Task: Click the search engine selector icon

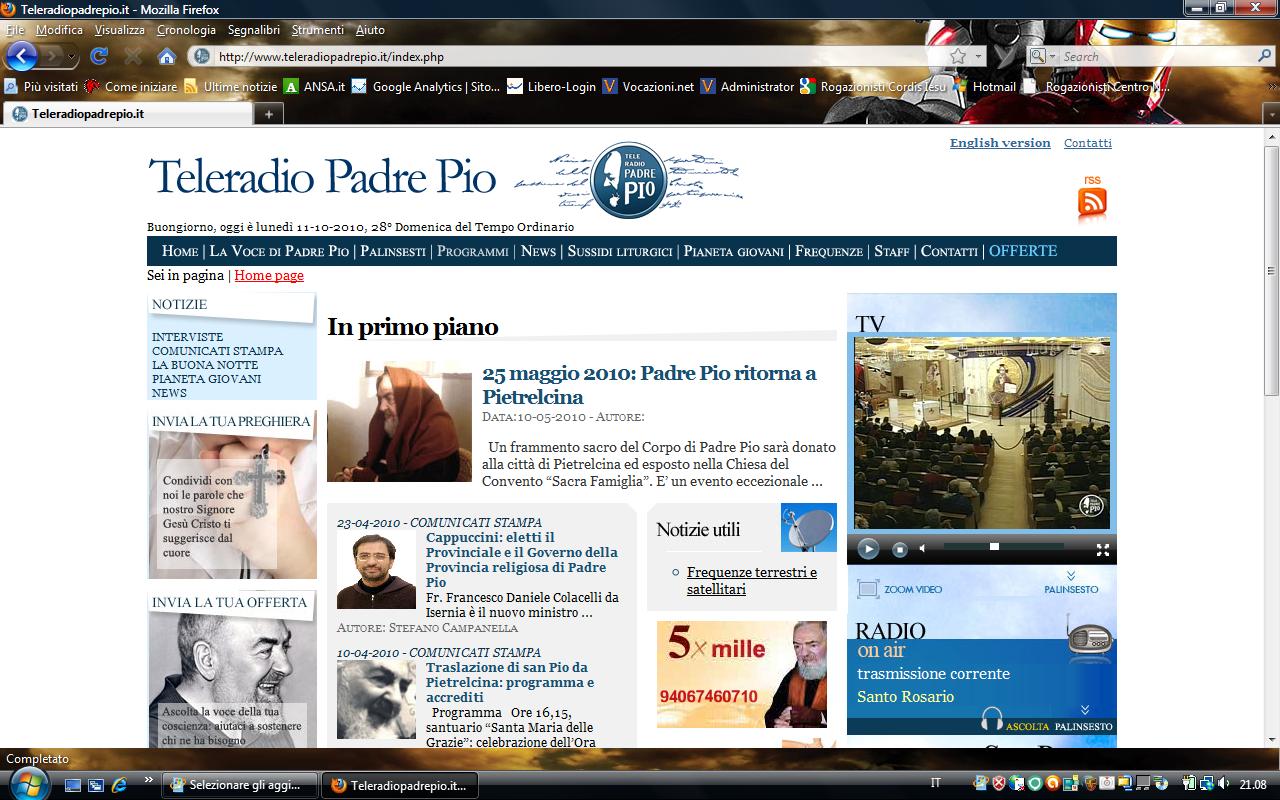Action: tap(1041, 57)
